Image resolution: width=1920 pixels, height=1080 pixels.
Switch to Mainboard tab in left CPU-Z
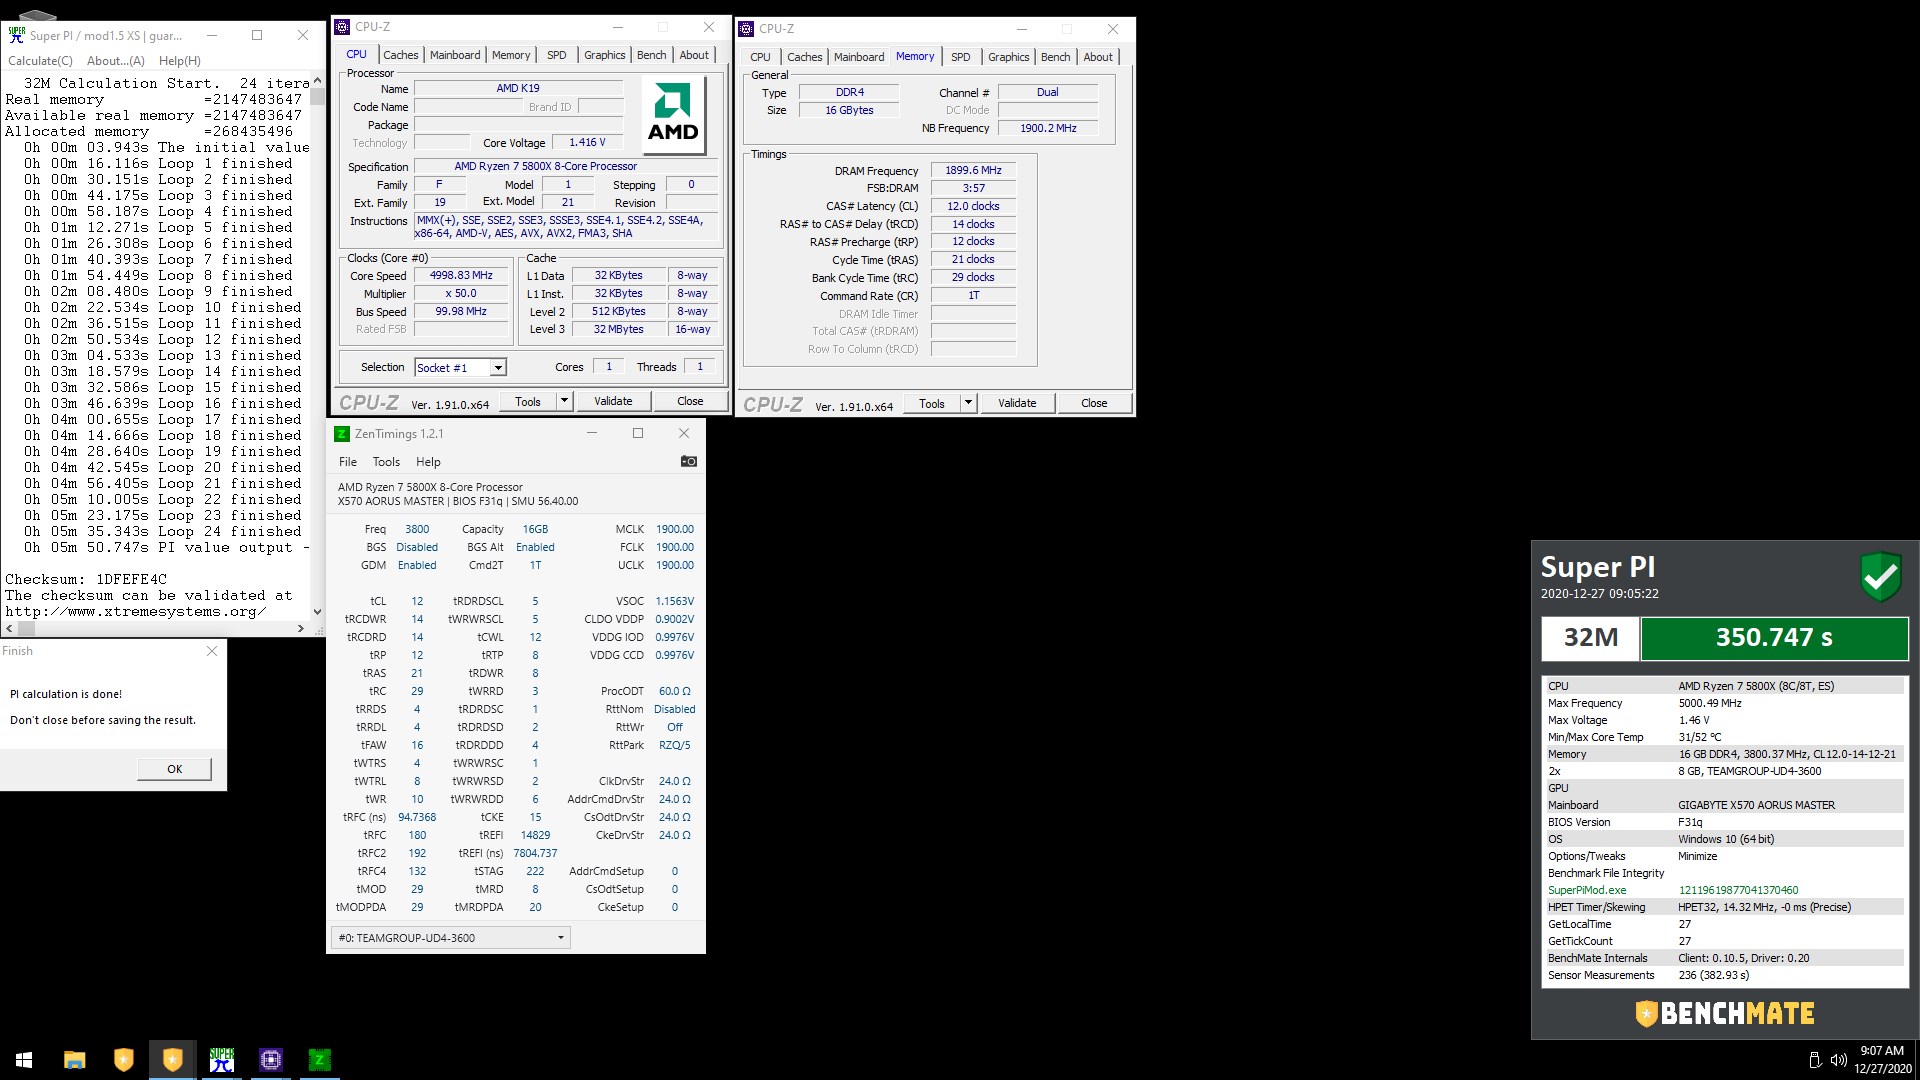455,55
